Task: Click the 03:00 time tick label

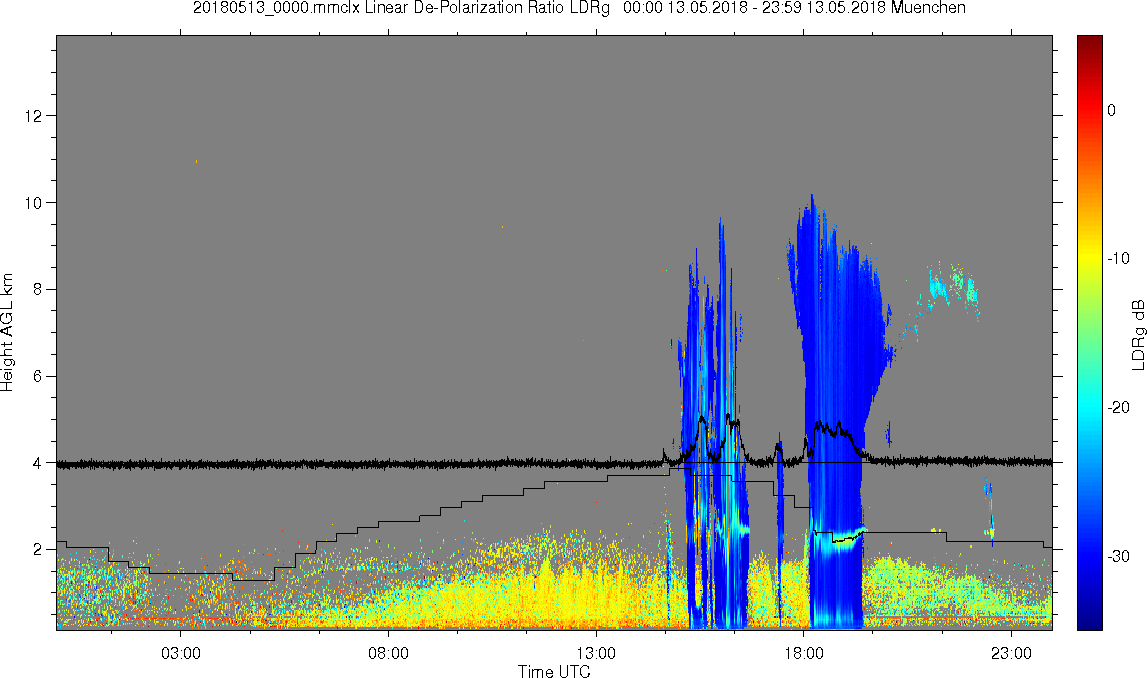Action: pyautogui.click(x=181, y=652)
